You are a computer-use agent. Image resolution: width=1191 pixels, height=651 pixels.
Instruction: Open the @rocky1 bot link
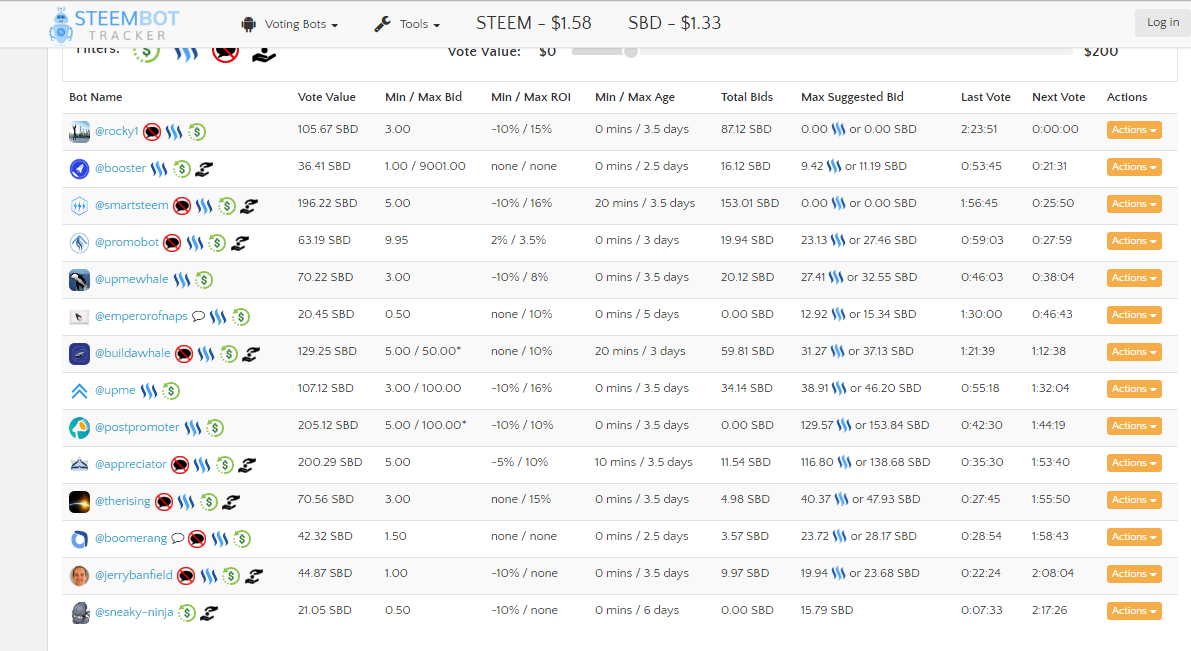[x=116, y=131]
